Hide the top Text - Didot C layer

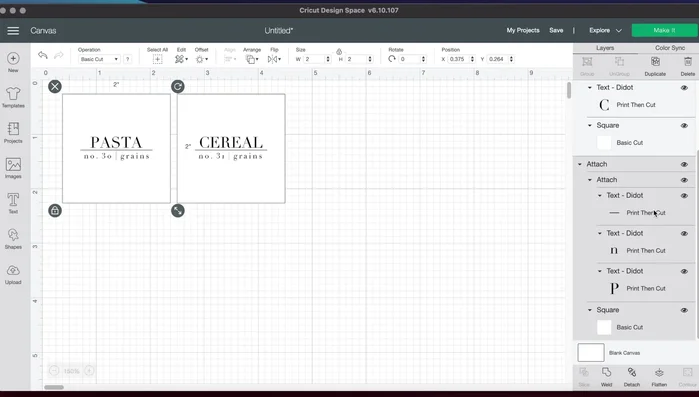click(684, 88)
